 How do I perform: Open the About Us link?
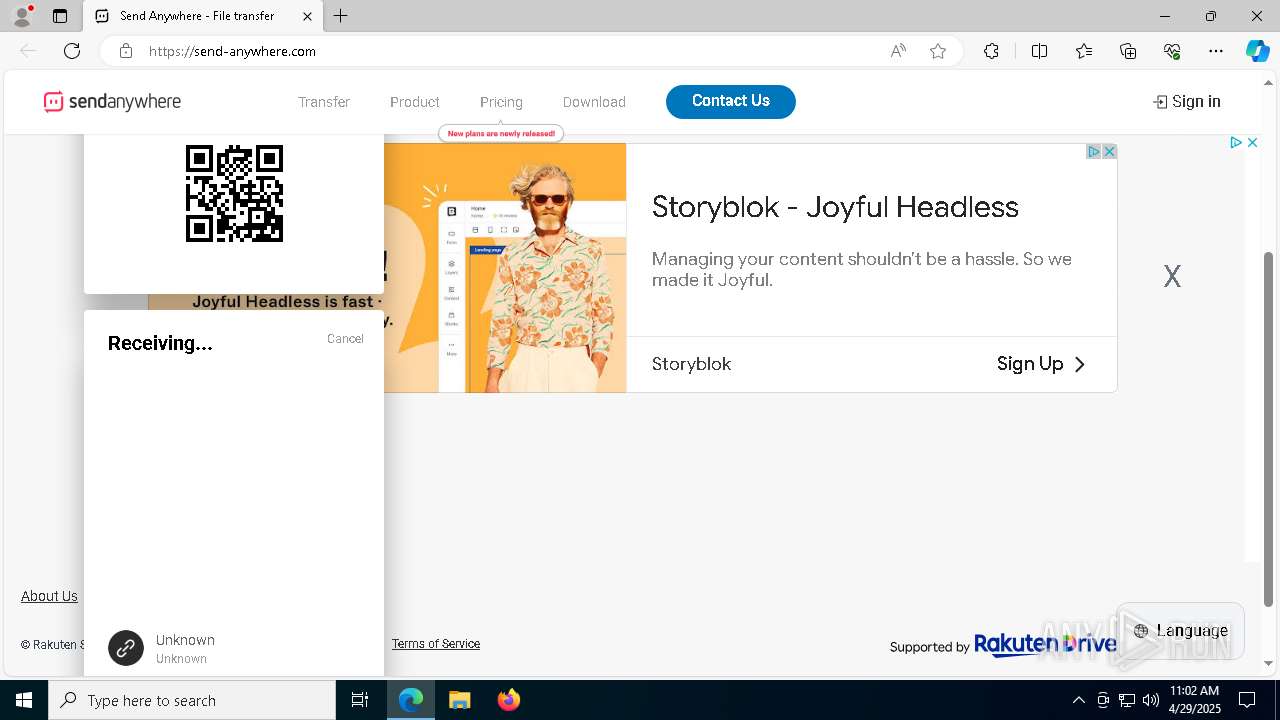click(x=49, y=596)
